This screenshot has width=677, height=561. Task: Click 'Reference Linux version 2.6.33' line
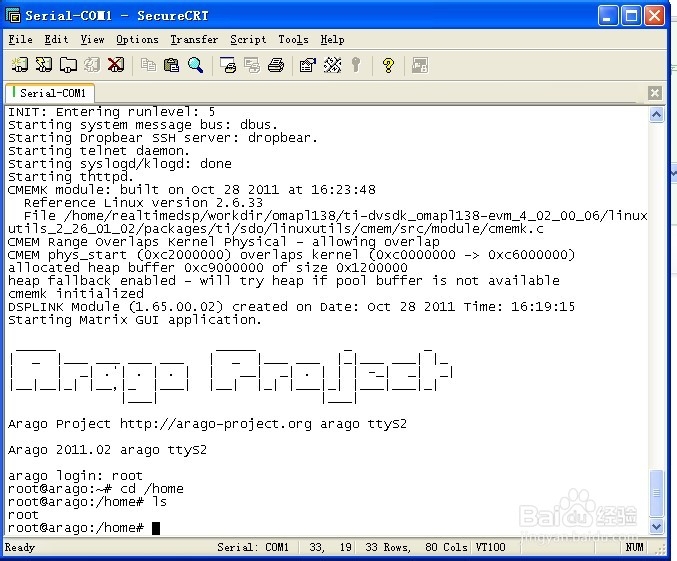pos(143,203)
